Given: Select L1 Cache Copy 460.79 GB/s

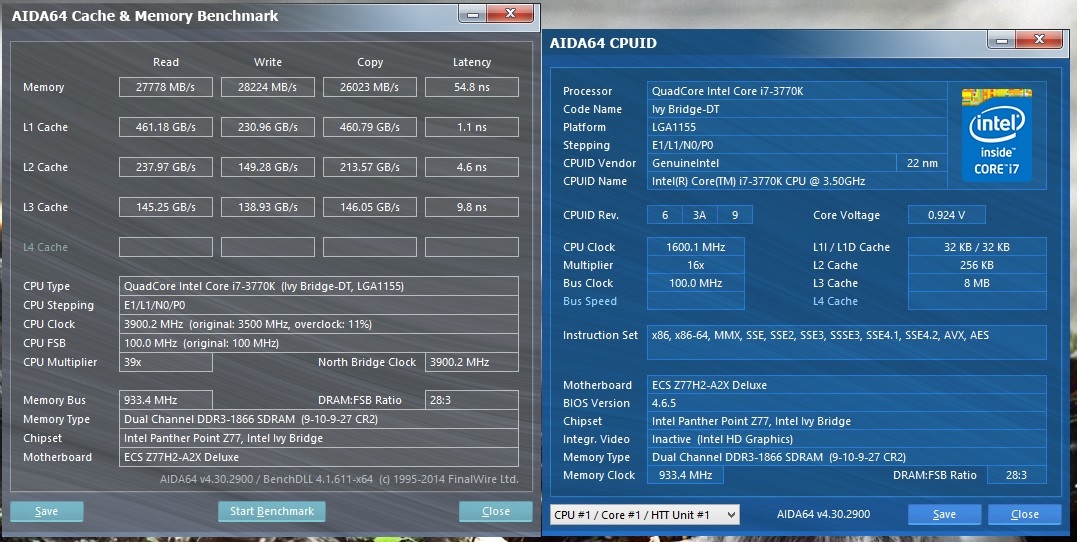Looking at the screenshot, I should coord(370,127).
